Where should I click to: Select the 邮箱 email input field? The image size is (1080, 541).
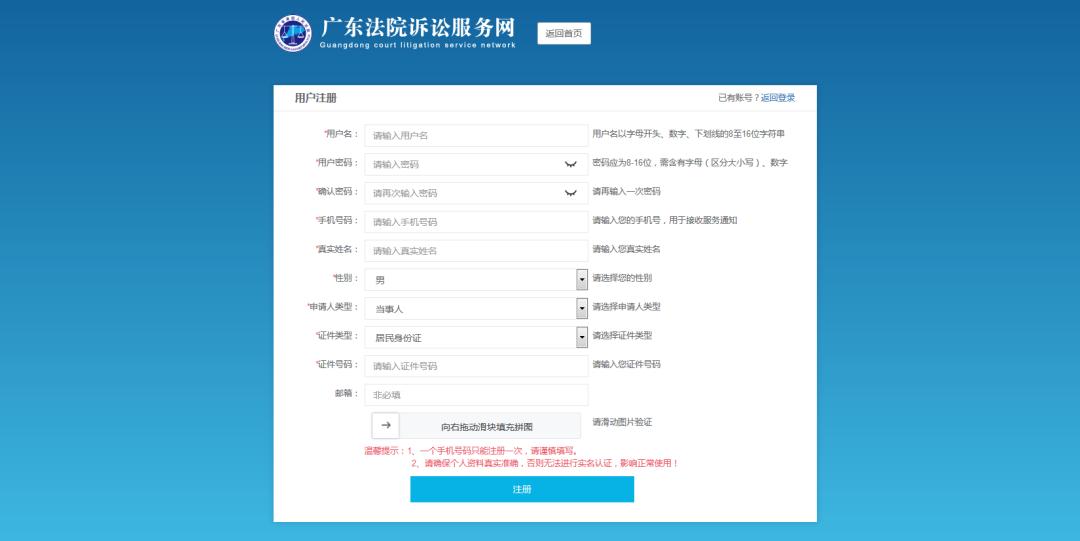coord(476,395)
